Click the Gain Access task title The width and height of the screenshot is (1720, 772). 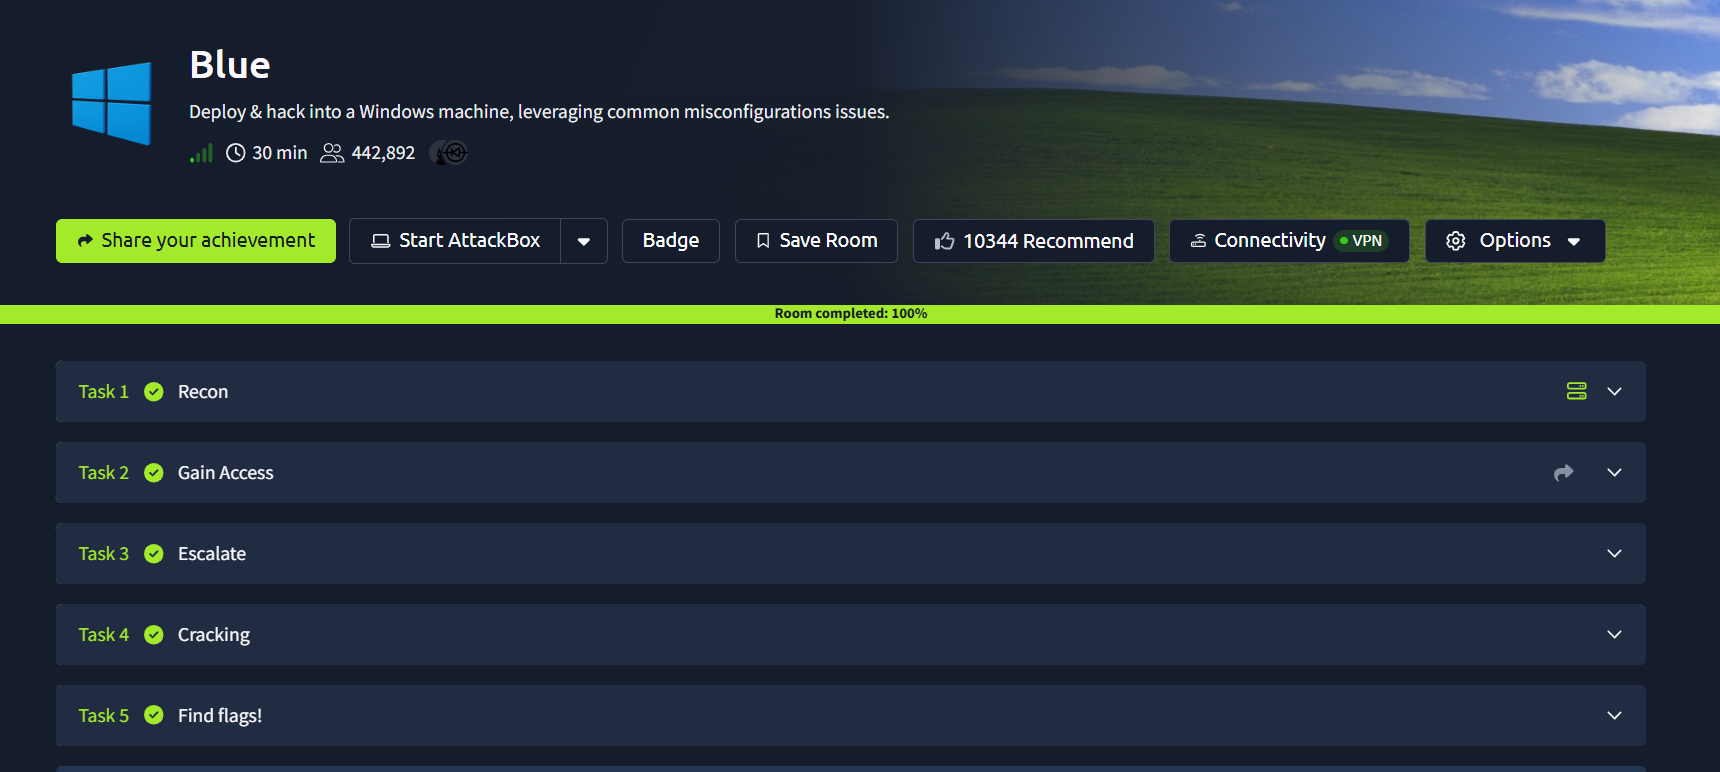tap(226, 473)
